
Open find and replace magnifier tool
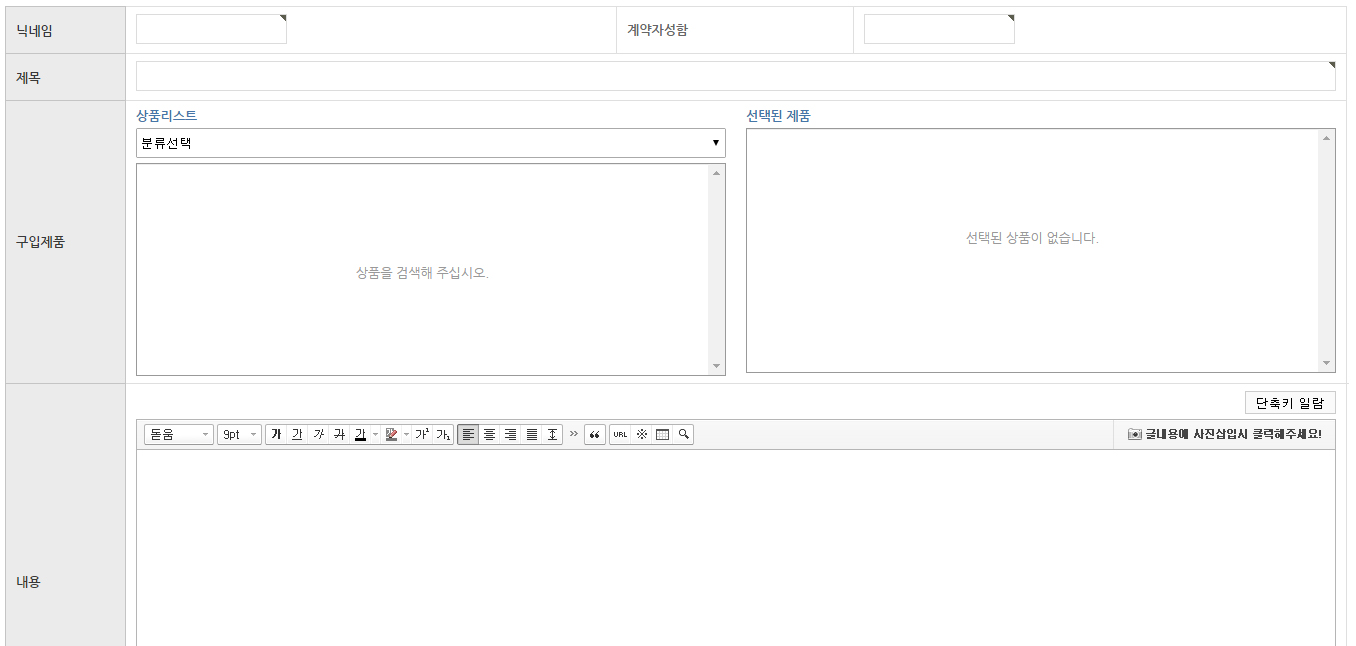pos(683,435)
